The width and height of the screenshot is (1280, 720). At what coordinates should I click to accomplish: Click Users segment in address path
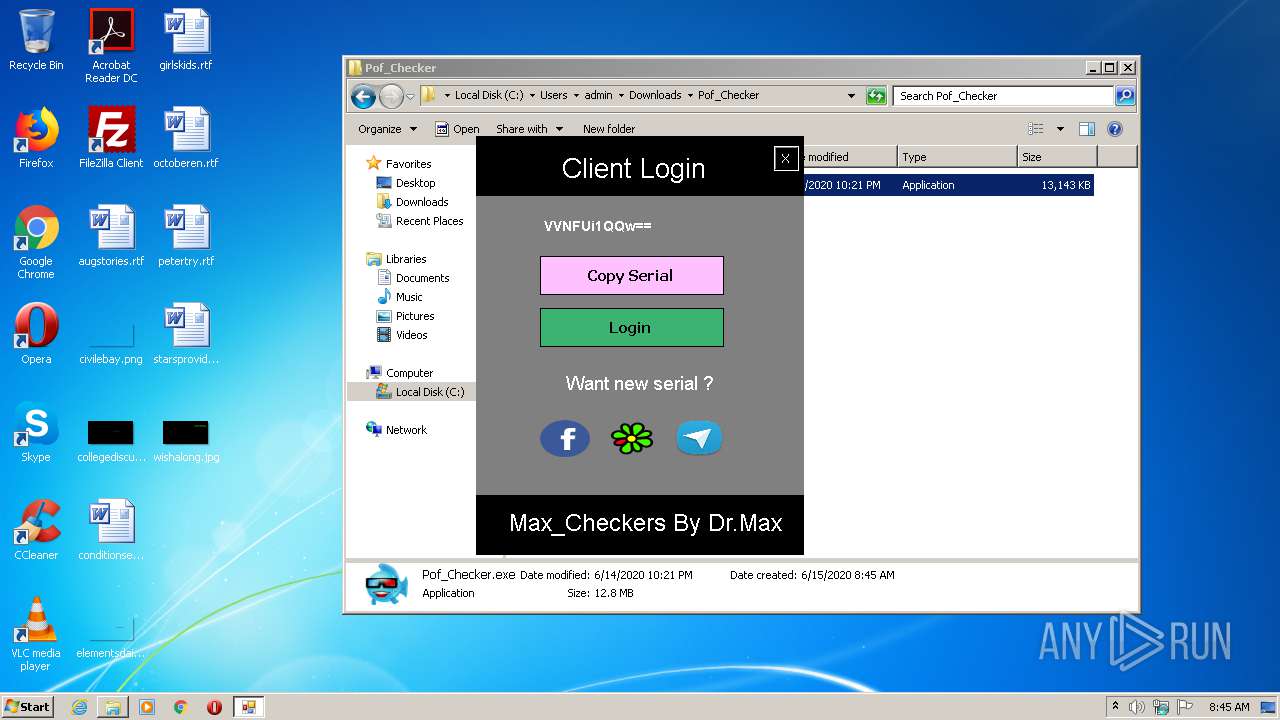(554, 95)
